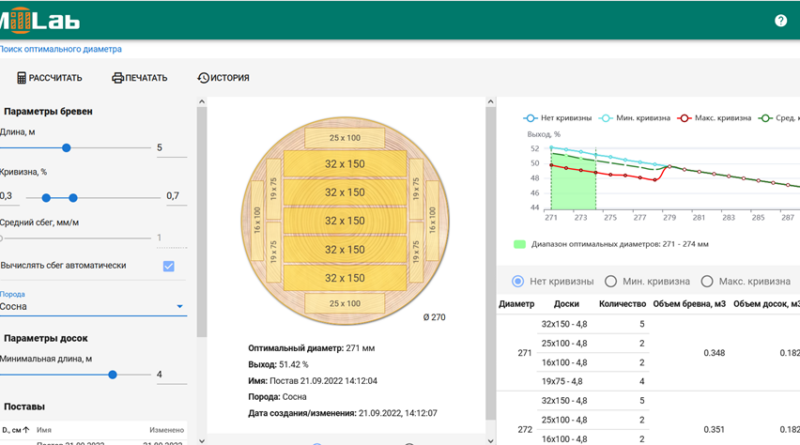The image size is (800, 445).
Task: Click the Минимальная длина slider handle
Action: 113,375
